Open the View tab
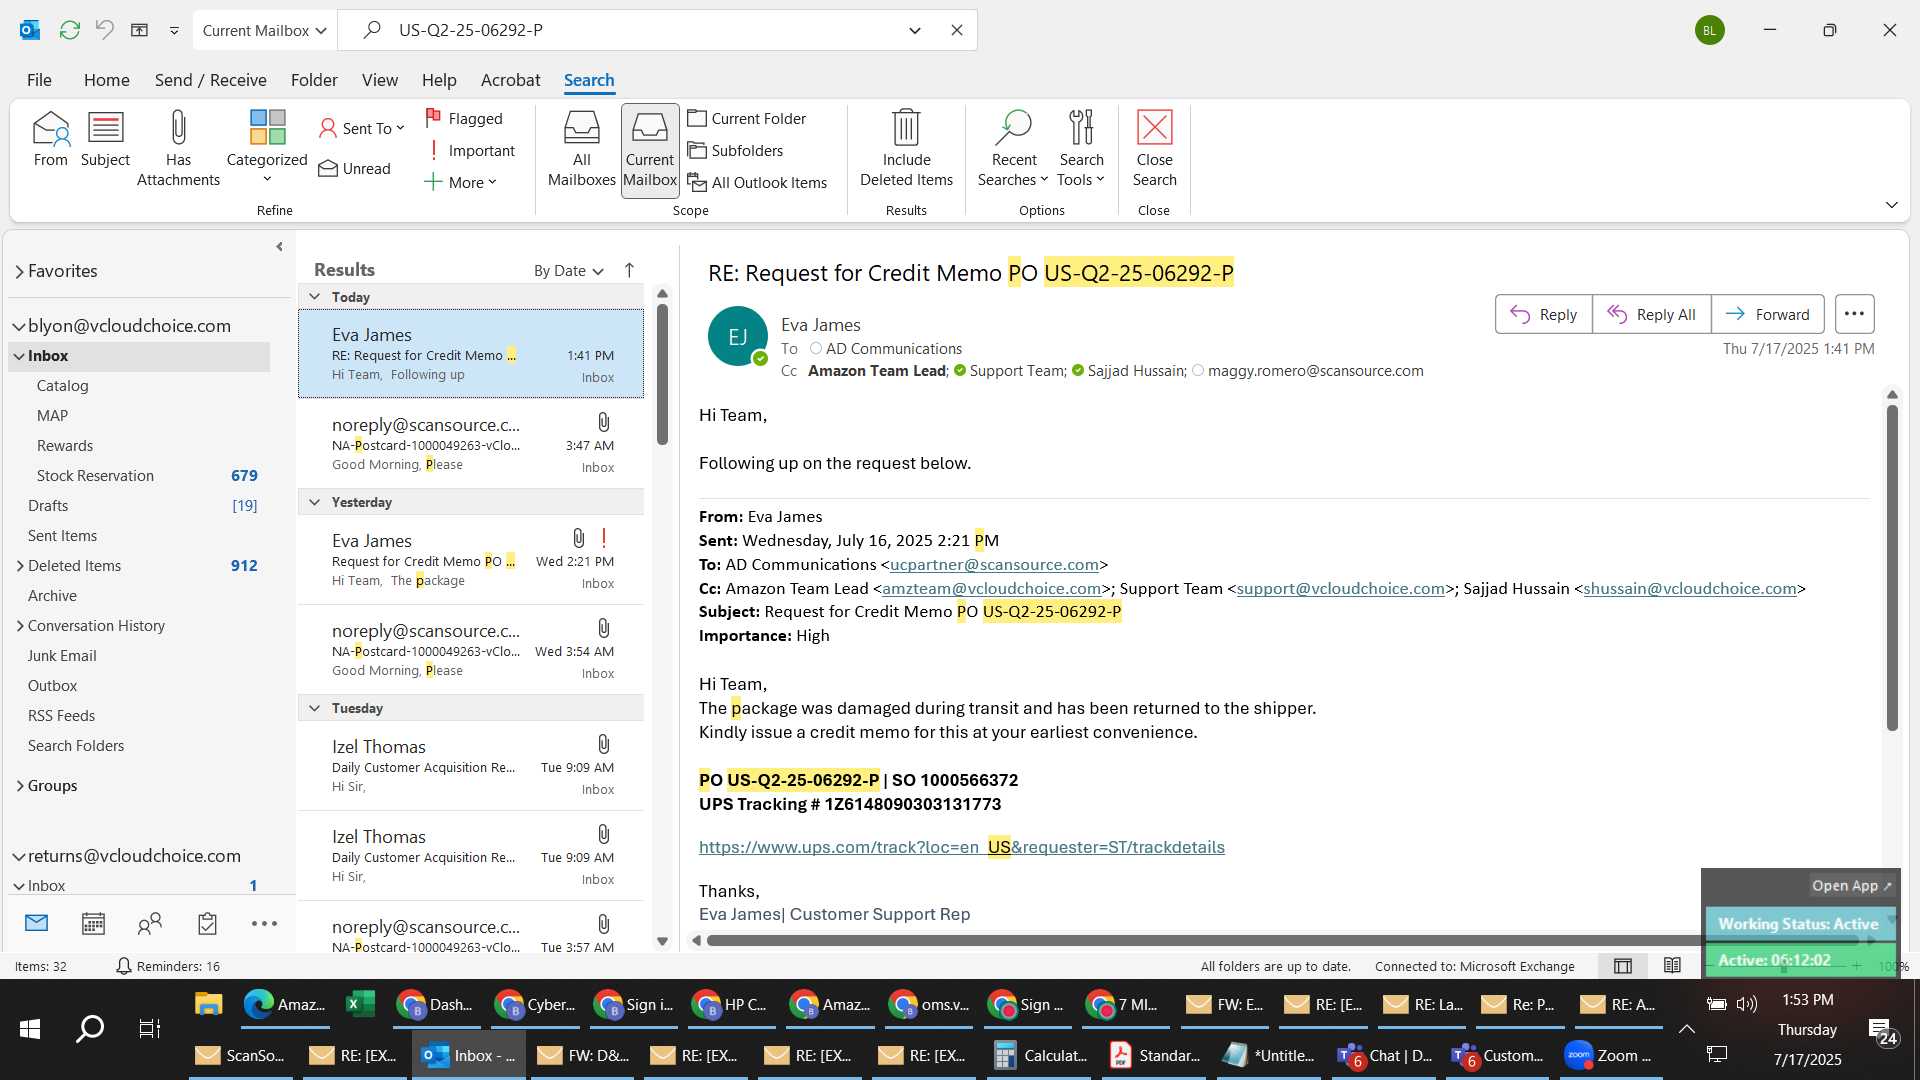This screenshot has width=1920, height=1080. click(379, 80)
